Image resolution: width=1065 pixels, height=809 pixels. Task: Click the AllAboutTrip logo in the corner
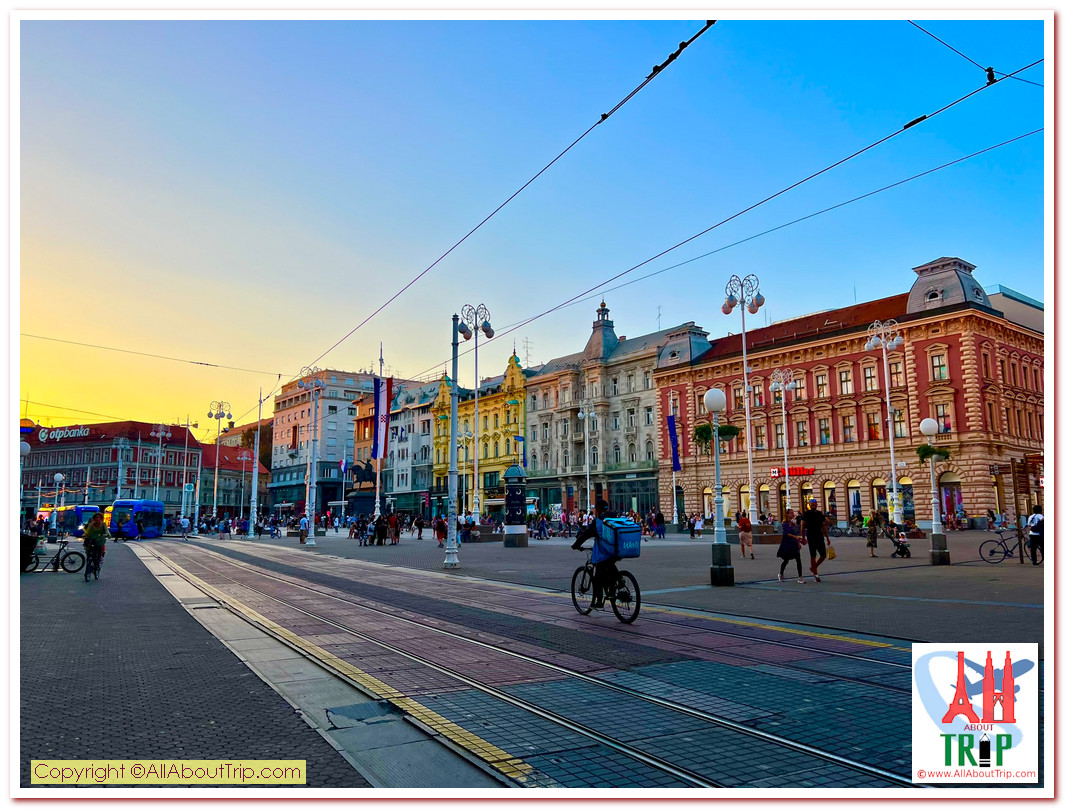coord(975,711)
